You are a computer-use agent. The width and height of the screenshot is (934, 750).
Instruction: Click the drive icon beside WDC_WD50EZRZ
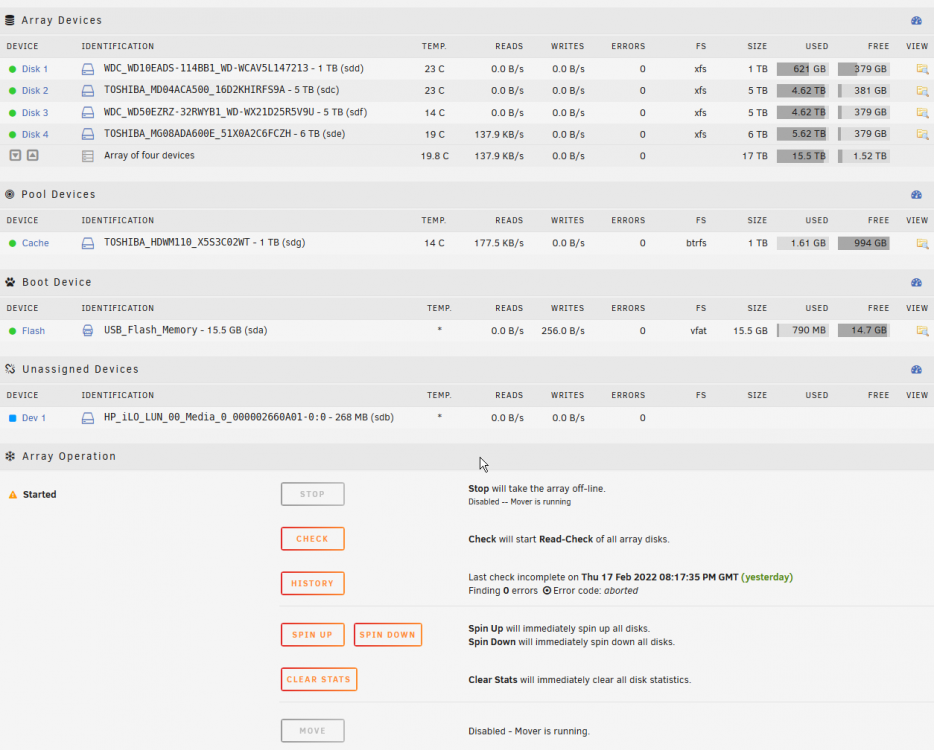pyautogui.click(x=88, y=113)
